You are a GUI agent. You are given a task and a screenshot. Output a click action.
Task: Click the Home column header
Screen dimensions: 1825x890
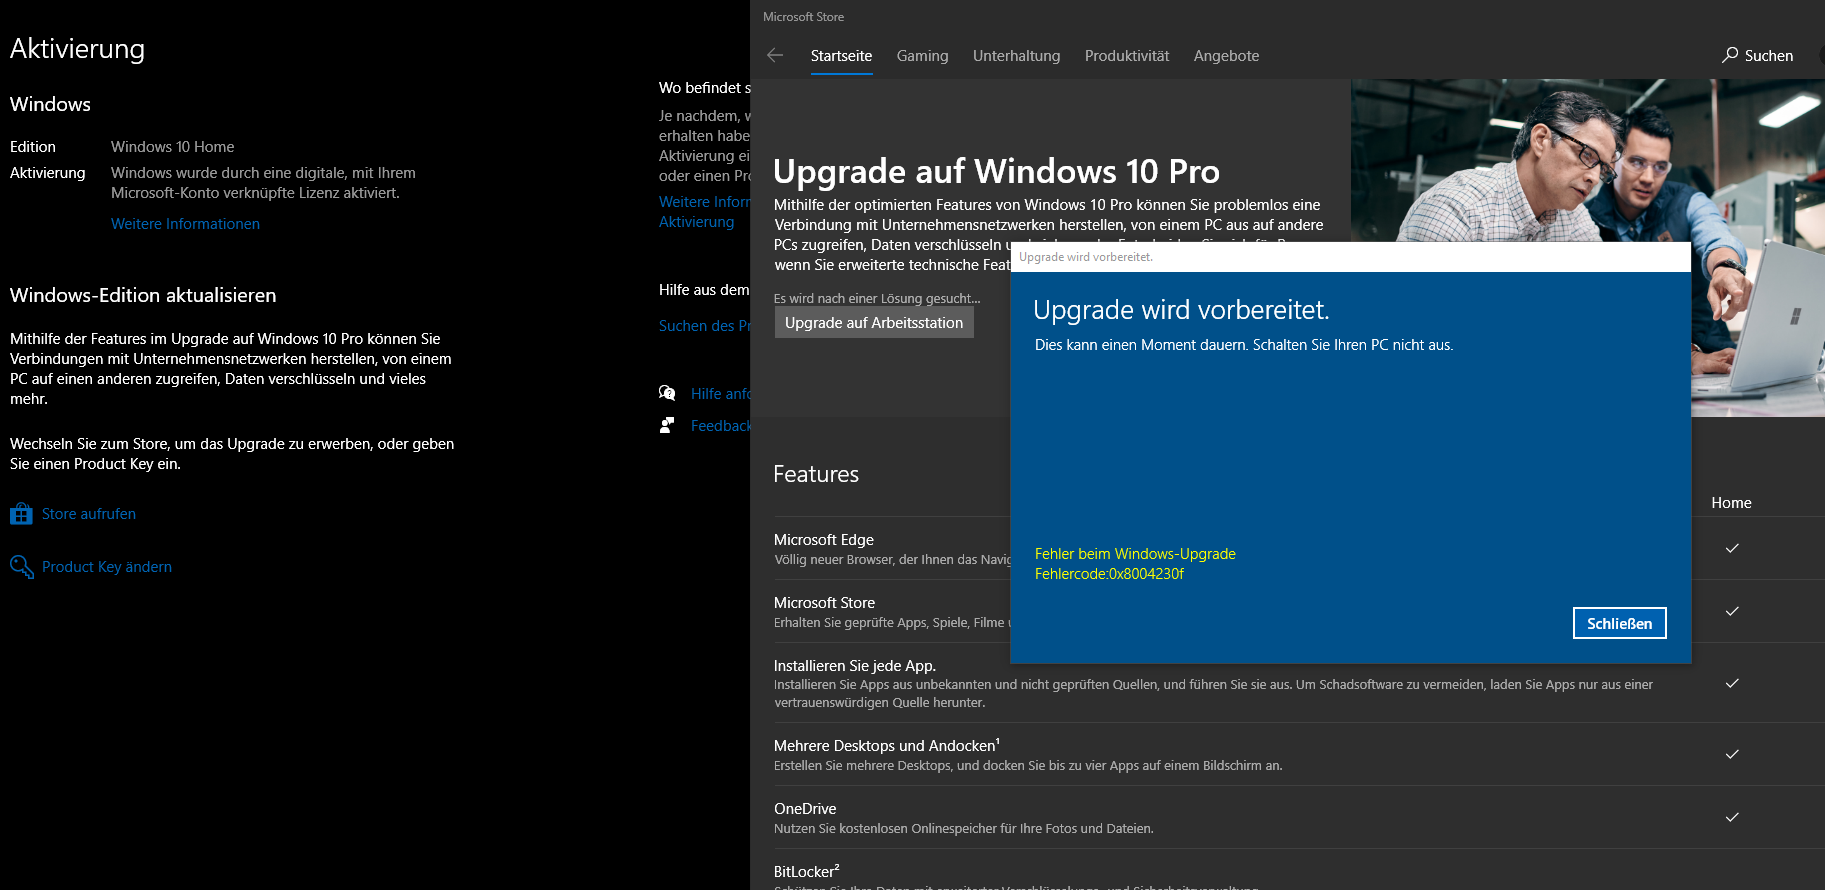coord(1731,503)
